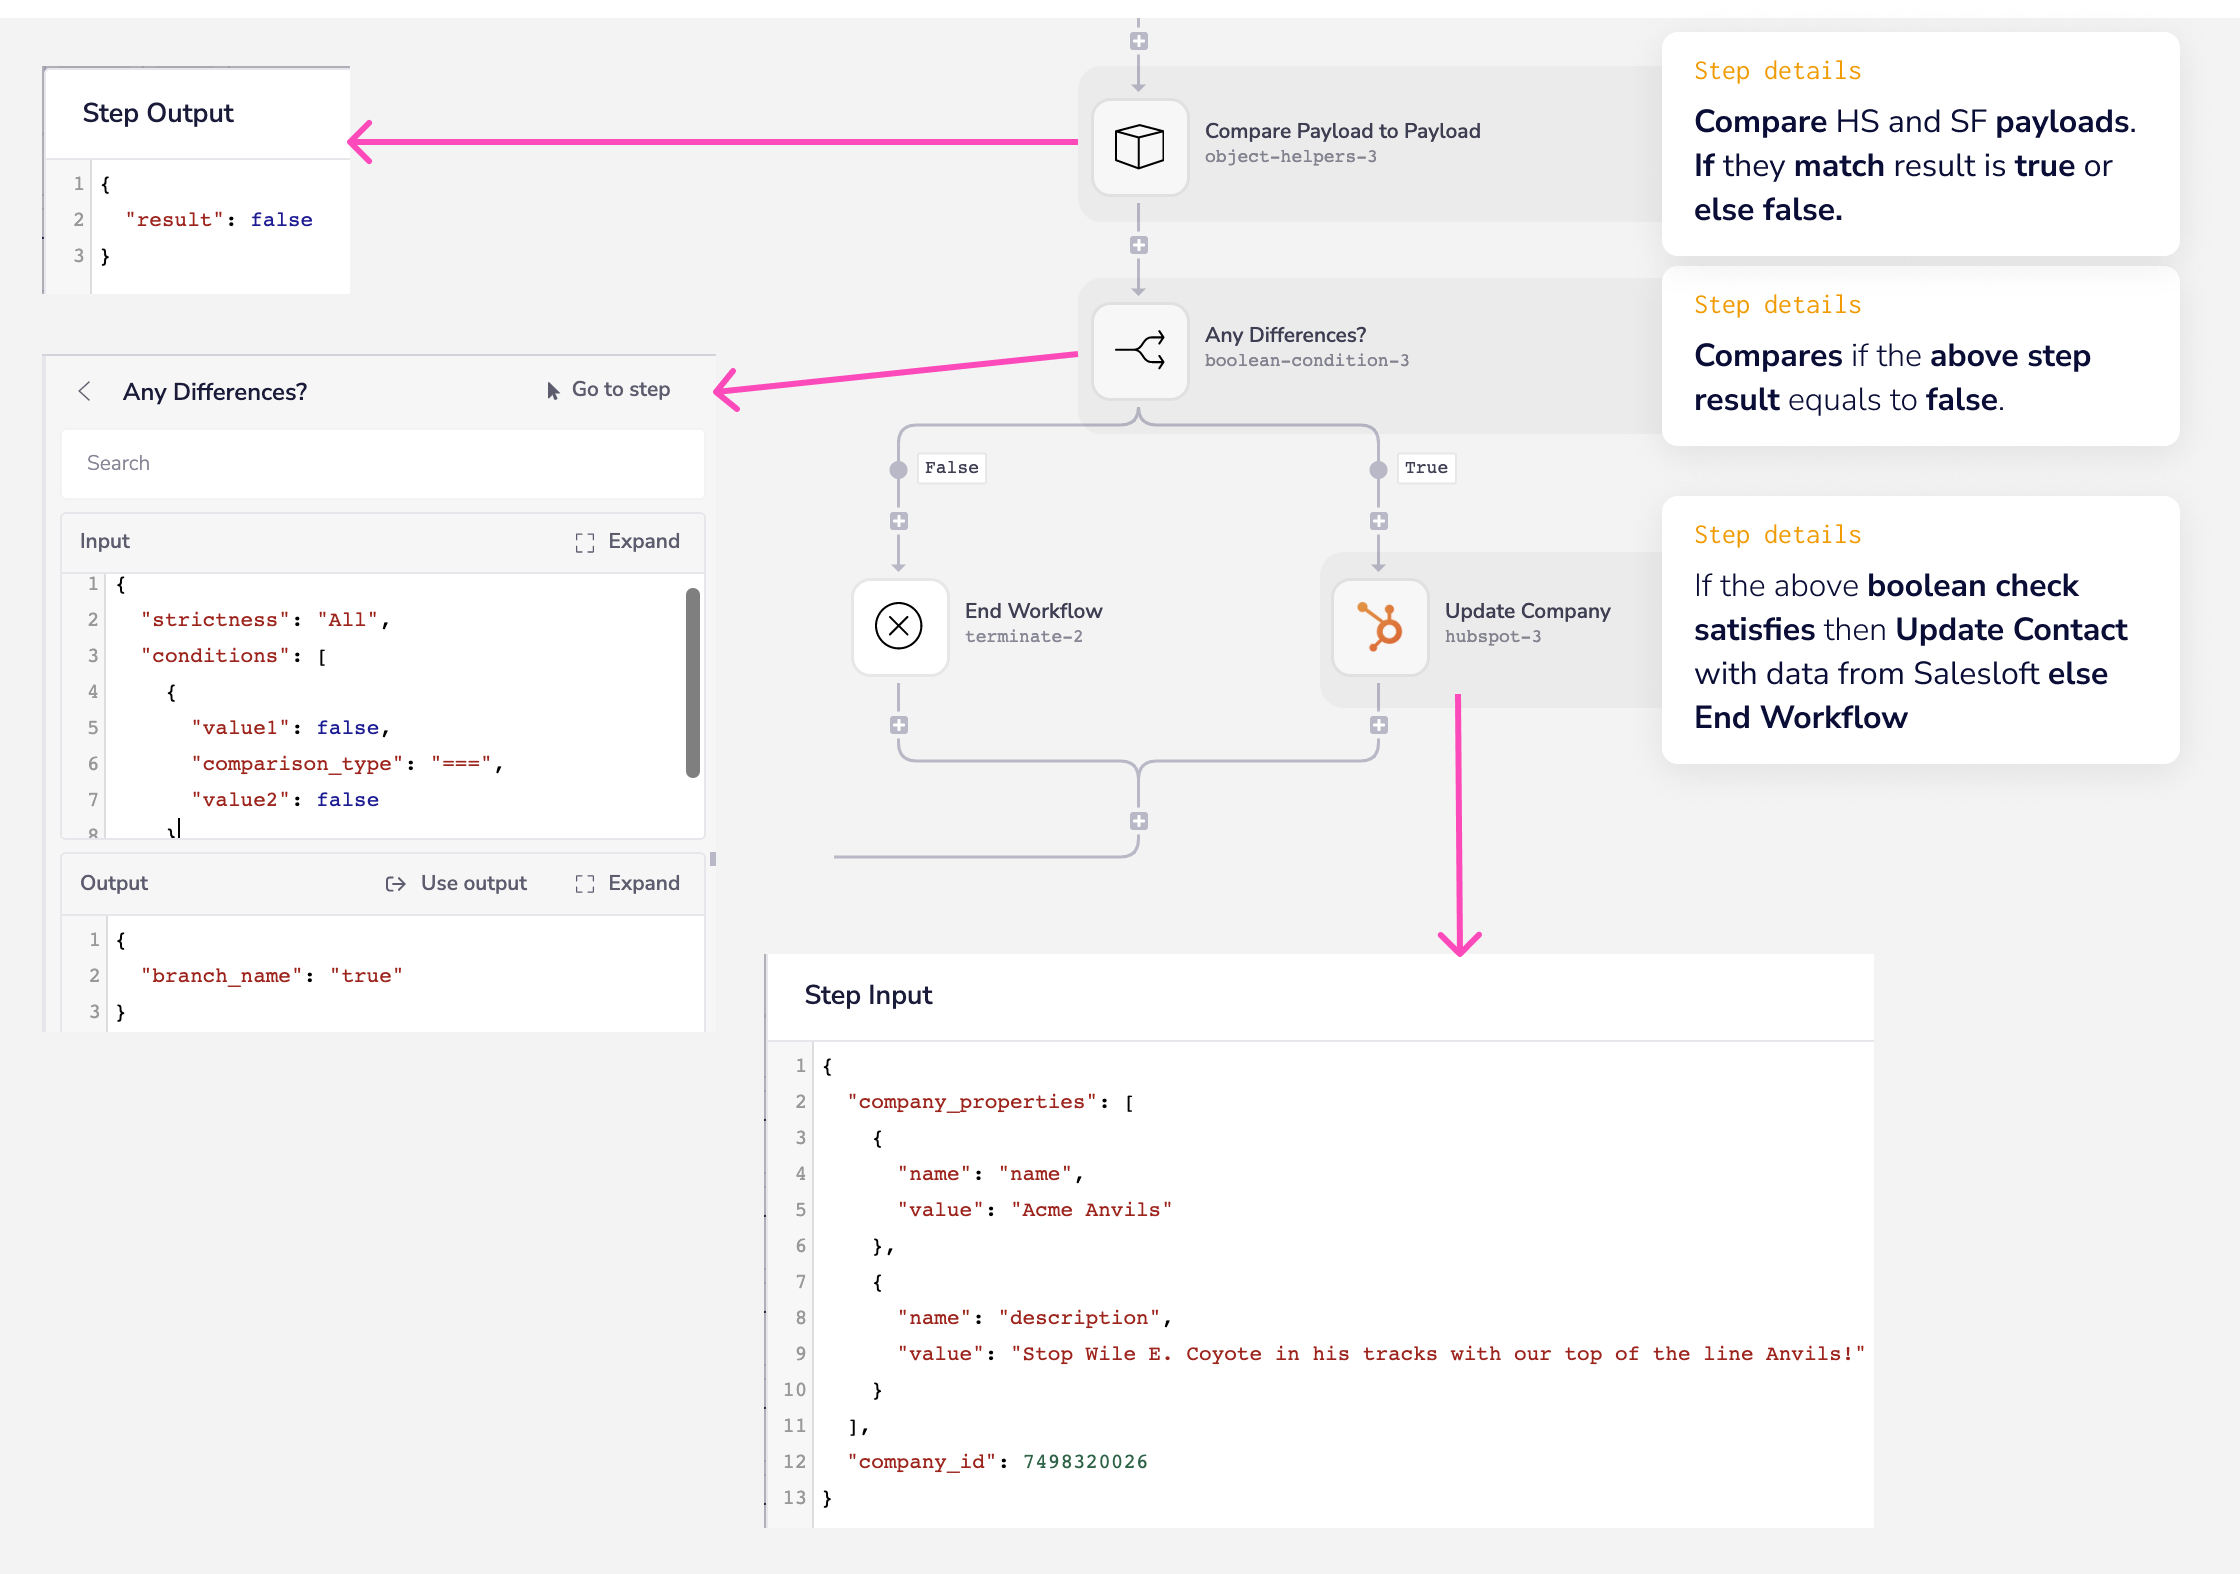Add a step above Compare Payload to Payload
Screen dimensions: 2240x1574
coord(1139,40)
